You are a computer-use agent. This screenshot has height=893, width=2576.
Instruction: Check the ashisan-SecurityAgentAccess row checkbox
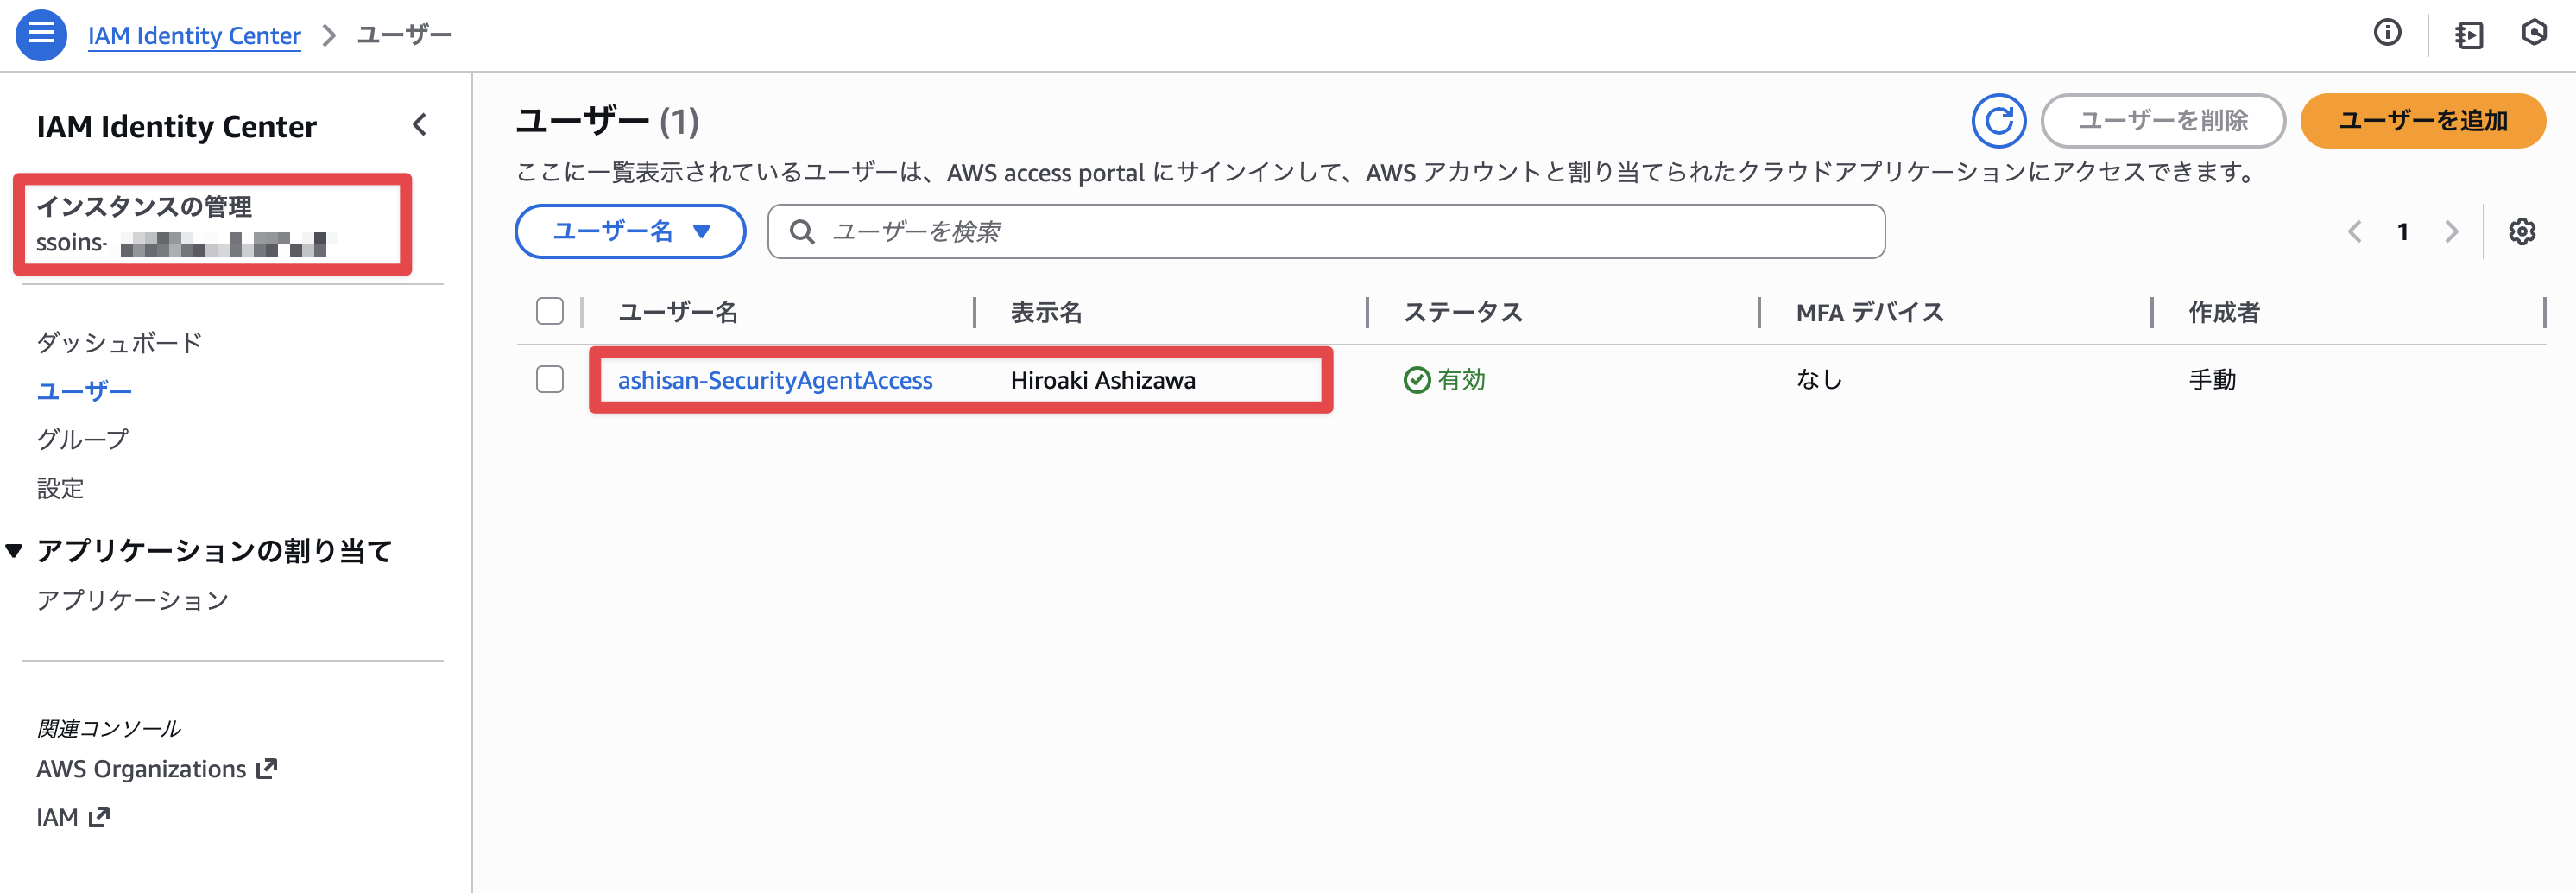point(550,380)
